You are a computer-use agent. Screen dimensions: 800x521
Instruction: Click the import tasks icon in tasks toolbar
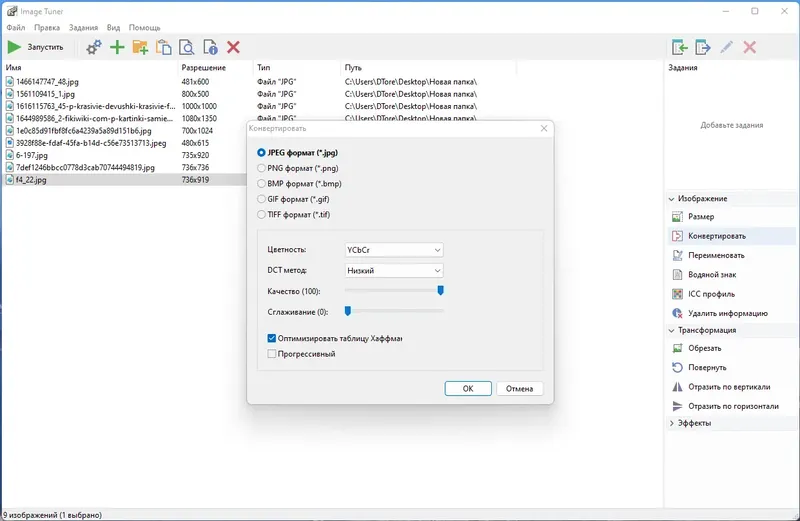(x=680, y=47)
